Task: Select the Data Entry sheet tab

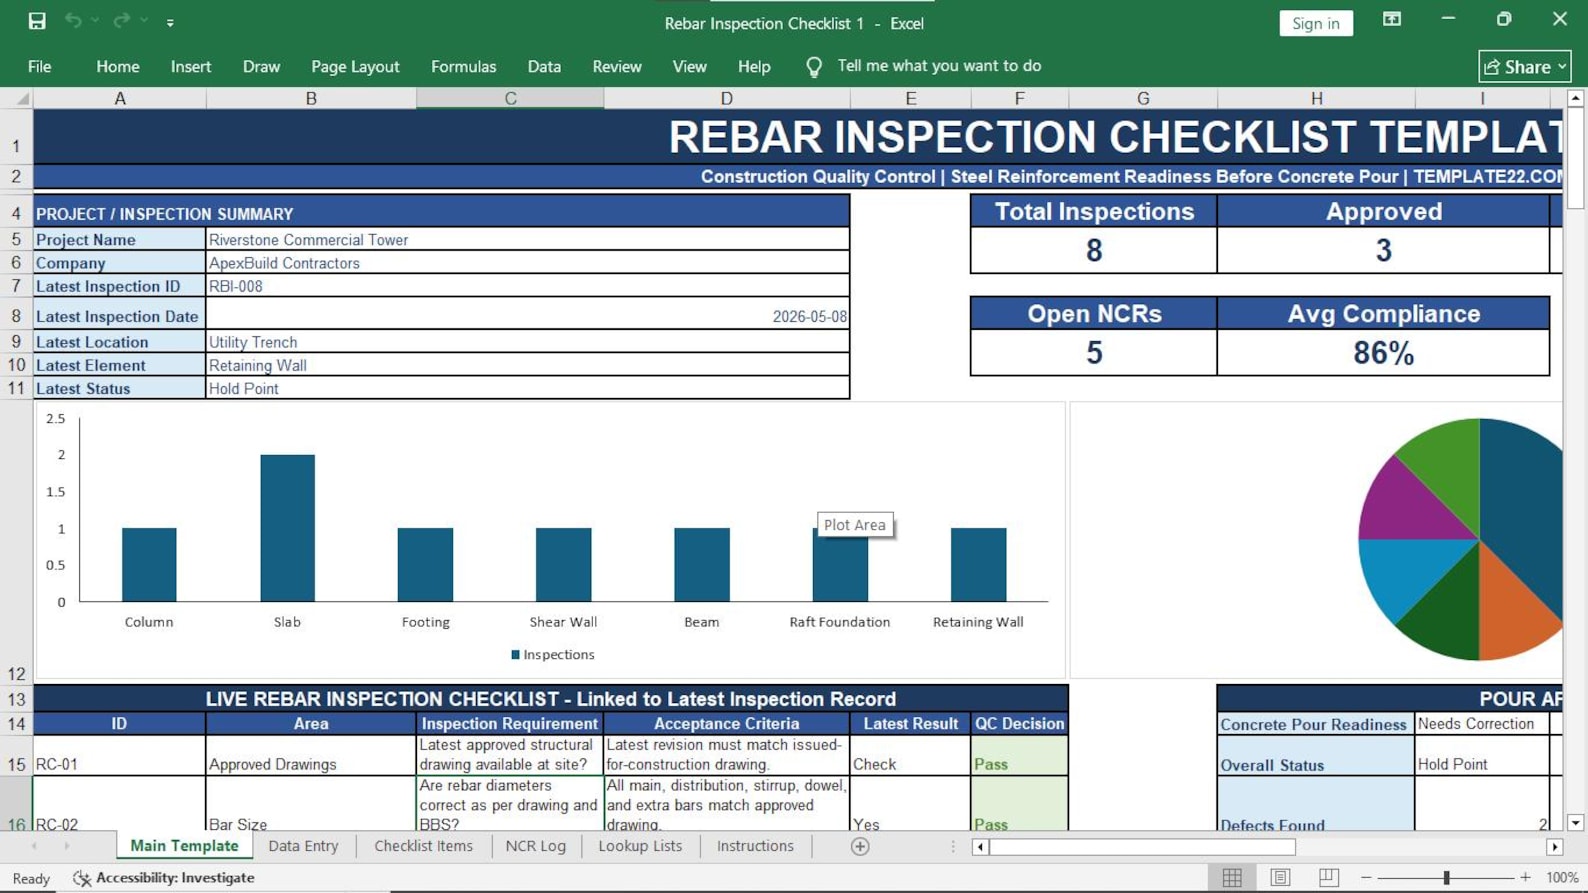Action: coord(303,846)
